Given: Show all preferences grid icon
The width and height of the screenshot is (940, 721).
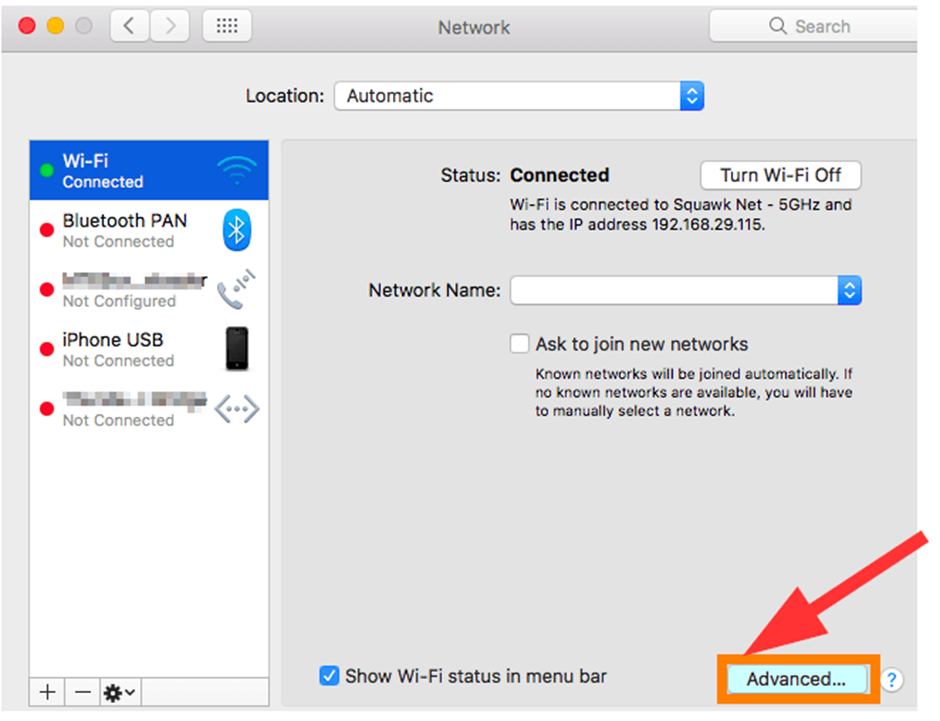Looking at the screenshot, I should (227, 26).
